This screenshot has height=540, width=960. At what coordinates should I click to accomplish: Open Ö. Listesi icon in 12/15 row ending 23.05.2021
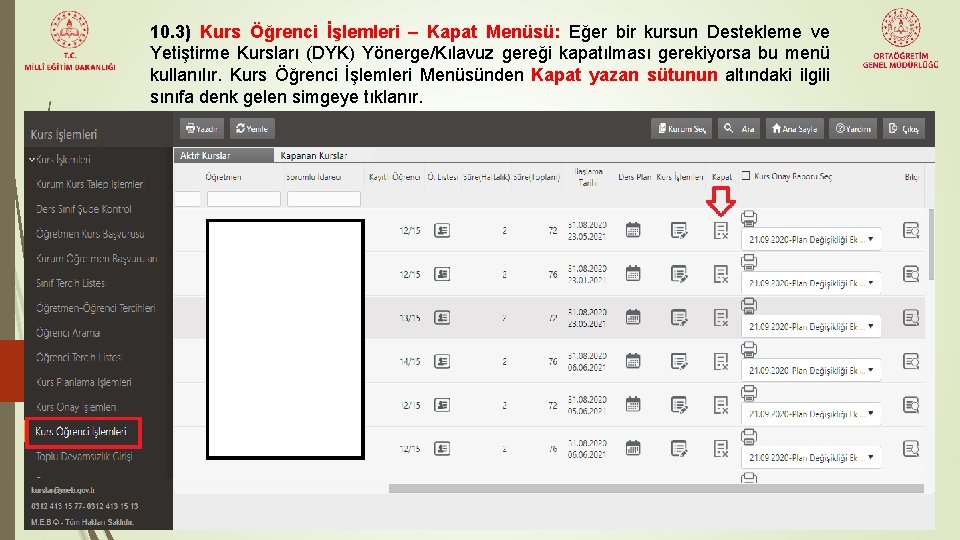point(442,230)
